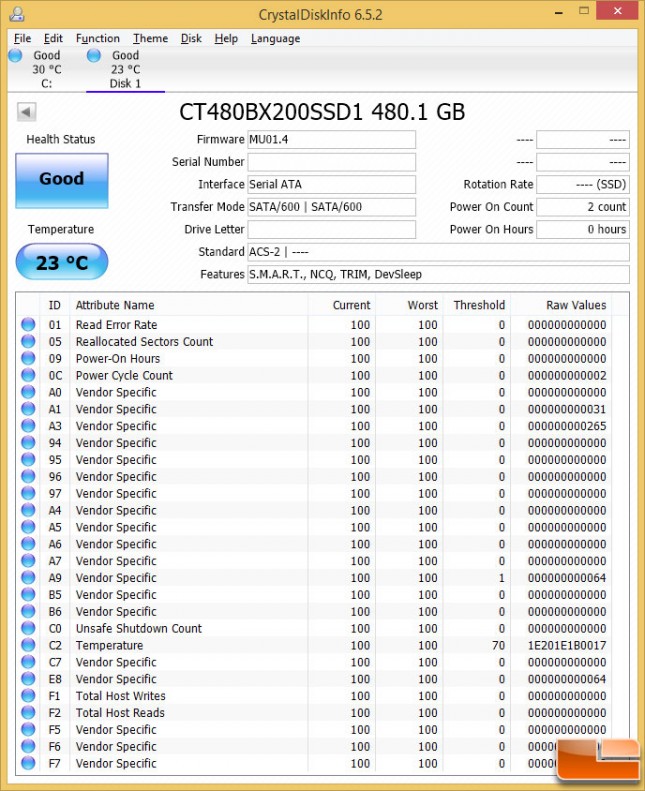Switch to the C: disk tab

tap(46, 69)
